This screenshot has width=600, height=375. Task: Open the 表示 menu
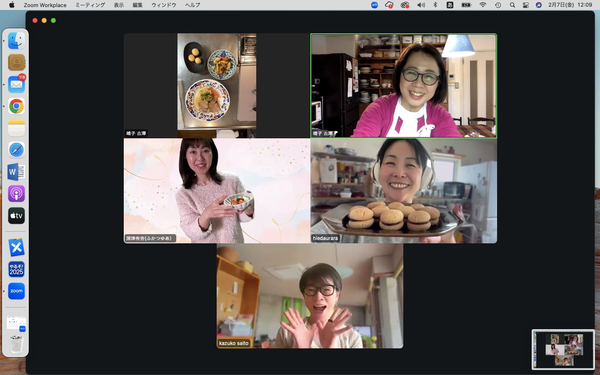tap(119, 5)
